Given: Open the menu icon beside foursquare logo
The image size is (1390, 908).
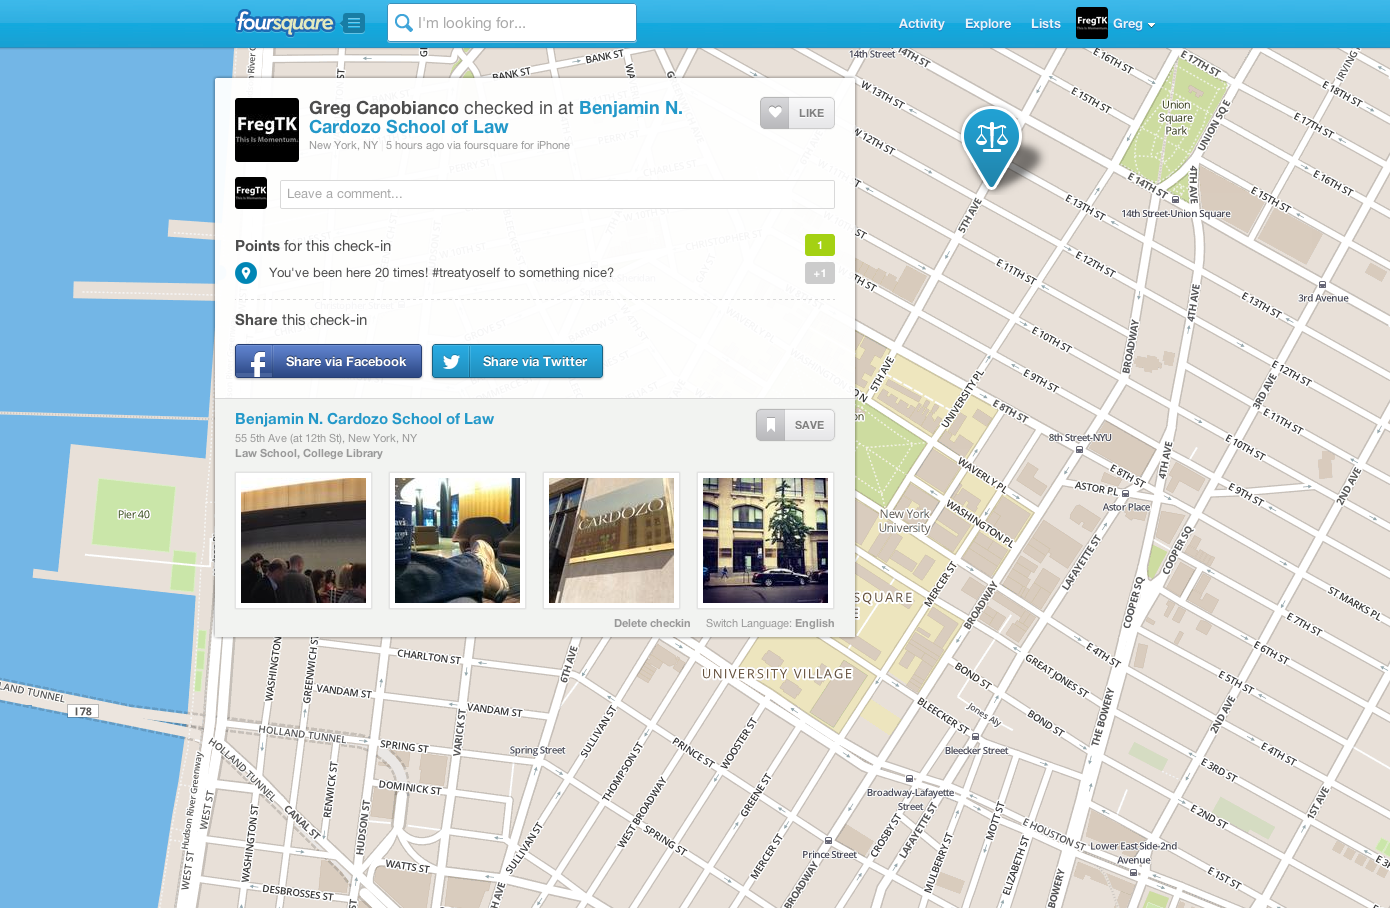Looking at the screenshot, I should tap(354, 23).
